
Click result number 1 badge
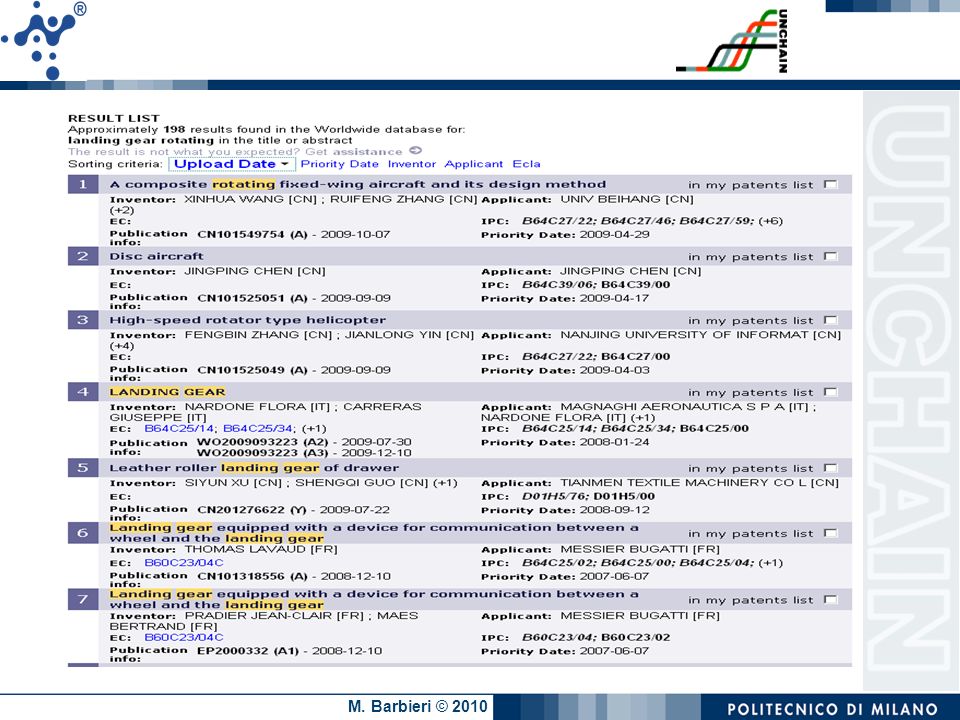point(83,184)
